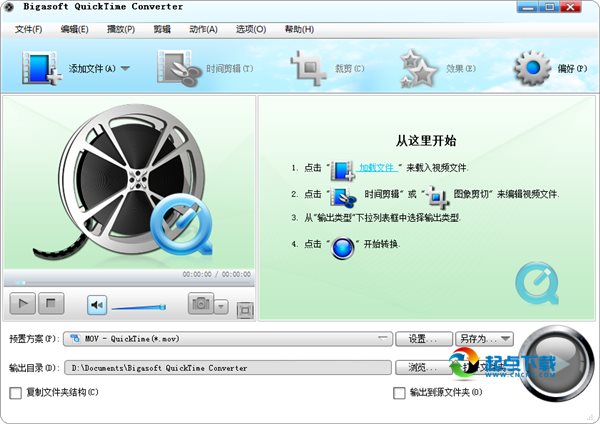
Task: Open Preferences (偏好) gear icon
Action: [x=533, y=68]
